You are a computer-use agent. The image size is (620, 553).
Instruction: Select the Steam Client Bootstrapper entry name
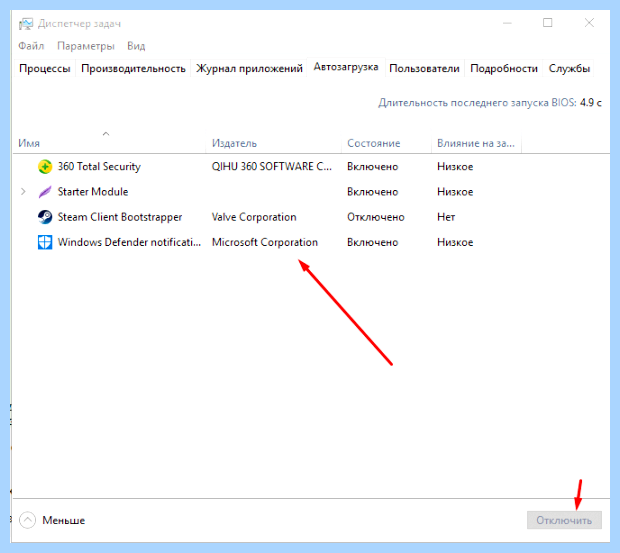pyautogui.click(x=120, y=217)
